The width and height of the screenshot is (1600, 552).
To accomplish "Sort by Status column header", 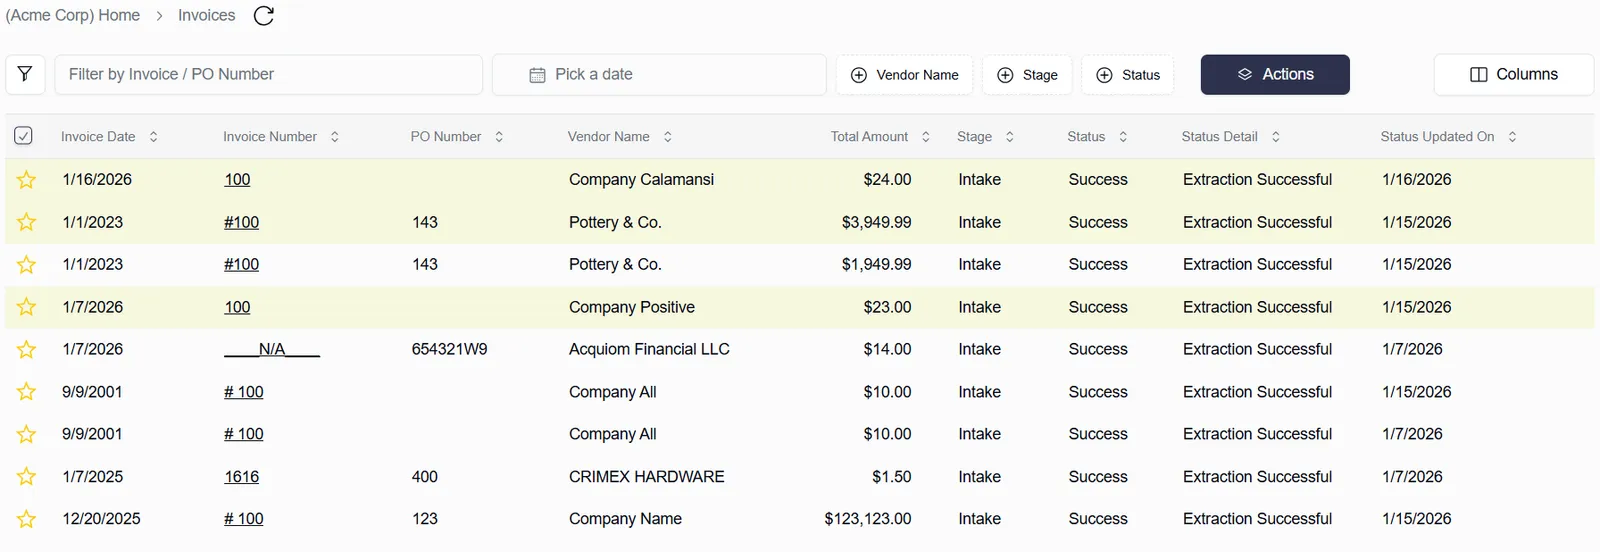I will click(x=1098, y=137).
